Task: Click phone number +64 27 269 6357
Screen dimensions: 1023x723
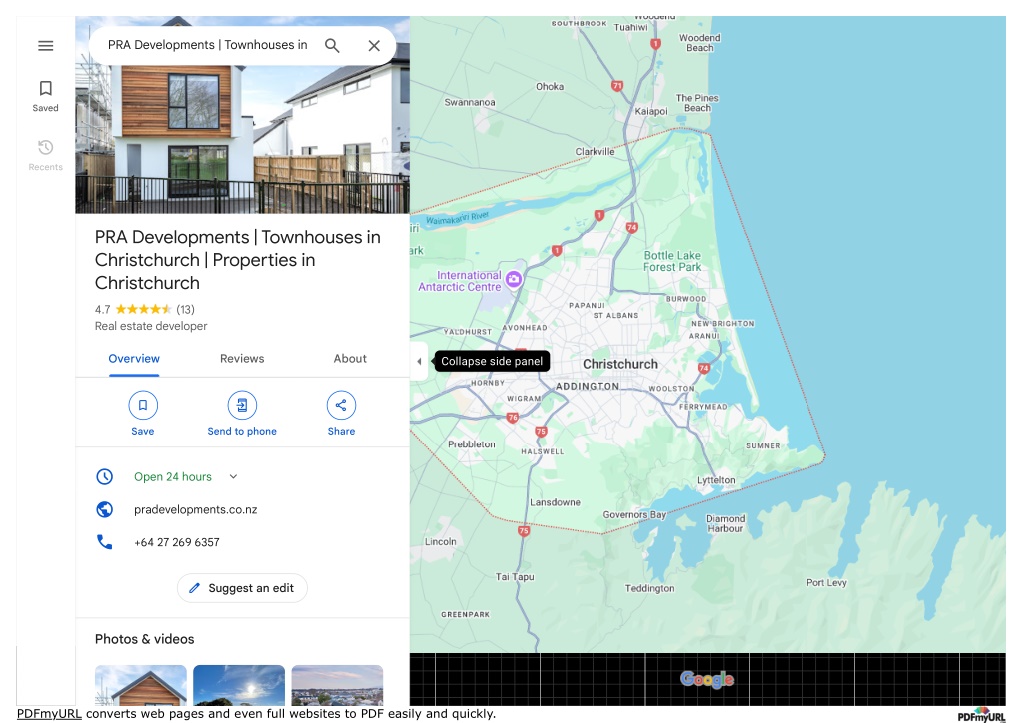Action: [177, 542]
